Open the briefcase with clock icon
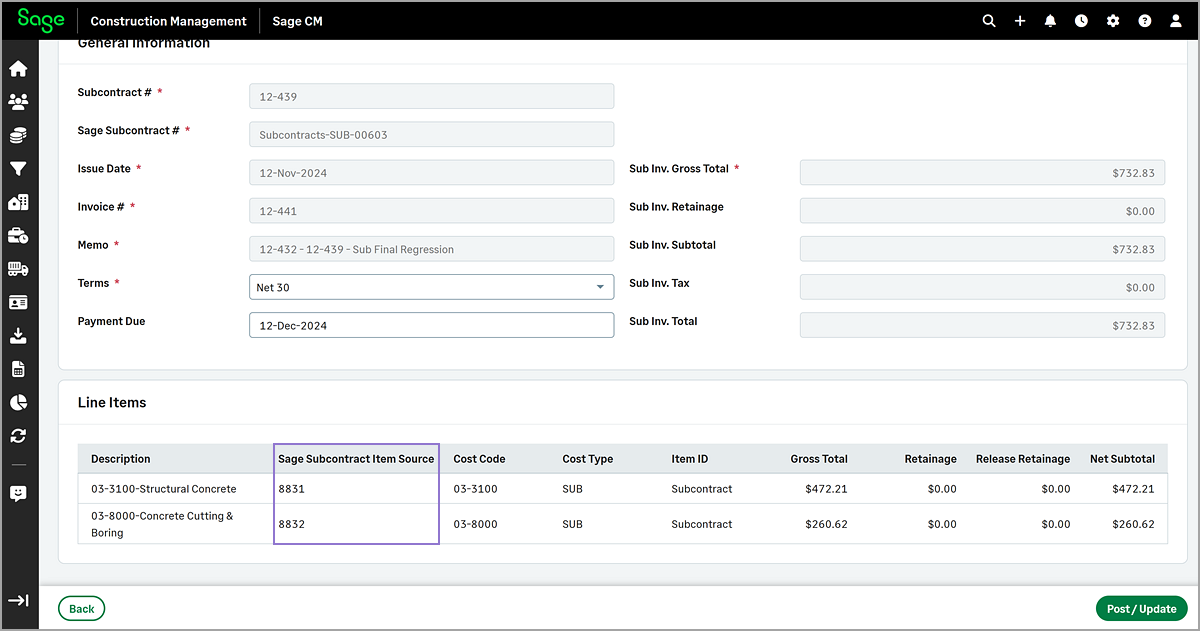1200x631 pixels. click(x=18, y=236)
